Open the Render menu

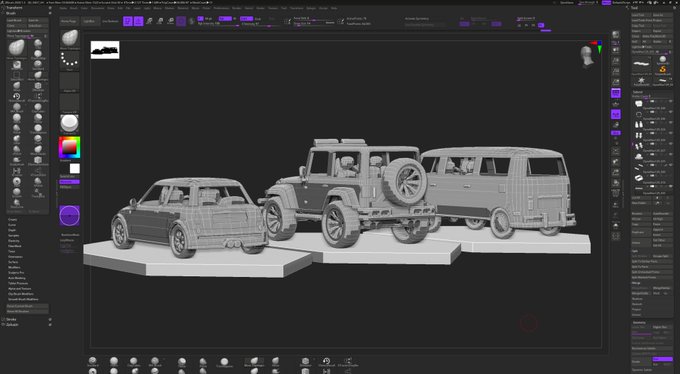pos(237,8)
